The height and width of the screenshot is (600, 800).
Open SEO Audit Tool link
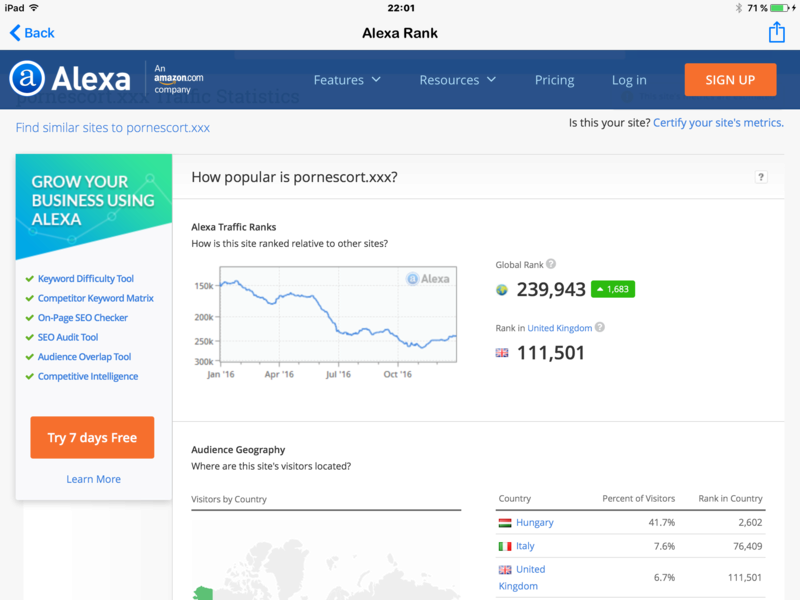[68, 337]
